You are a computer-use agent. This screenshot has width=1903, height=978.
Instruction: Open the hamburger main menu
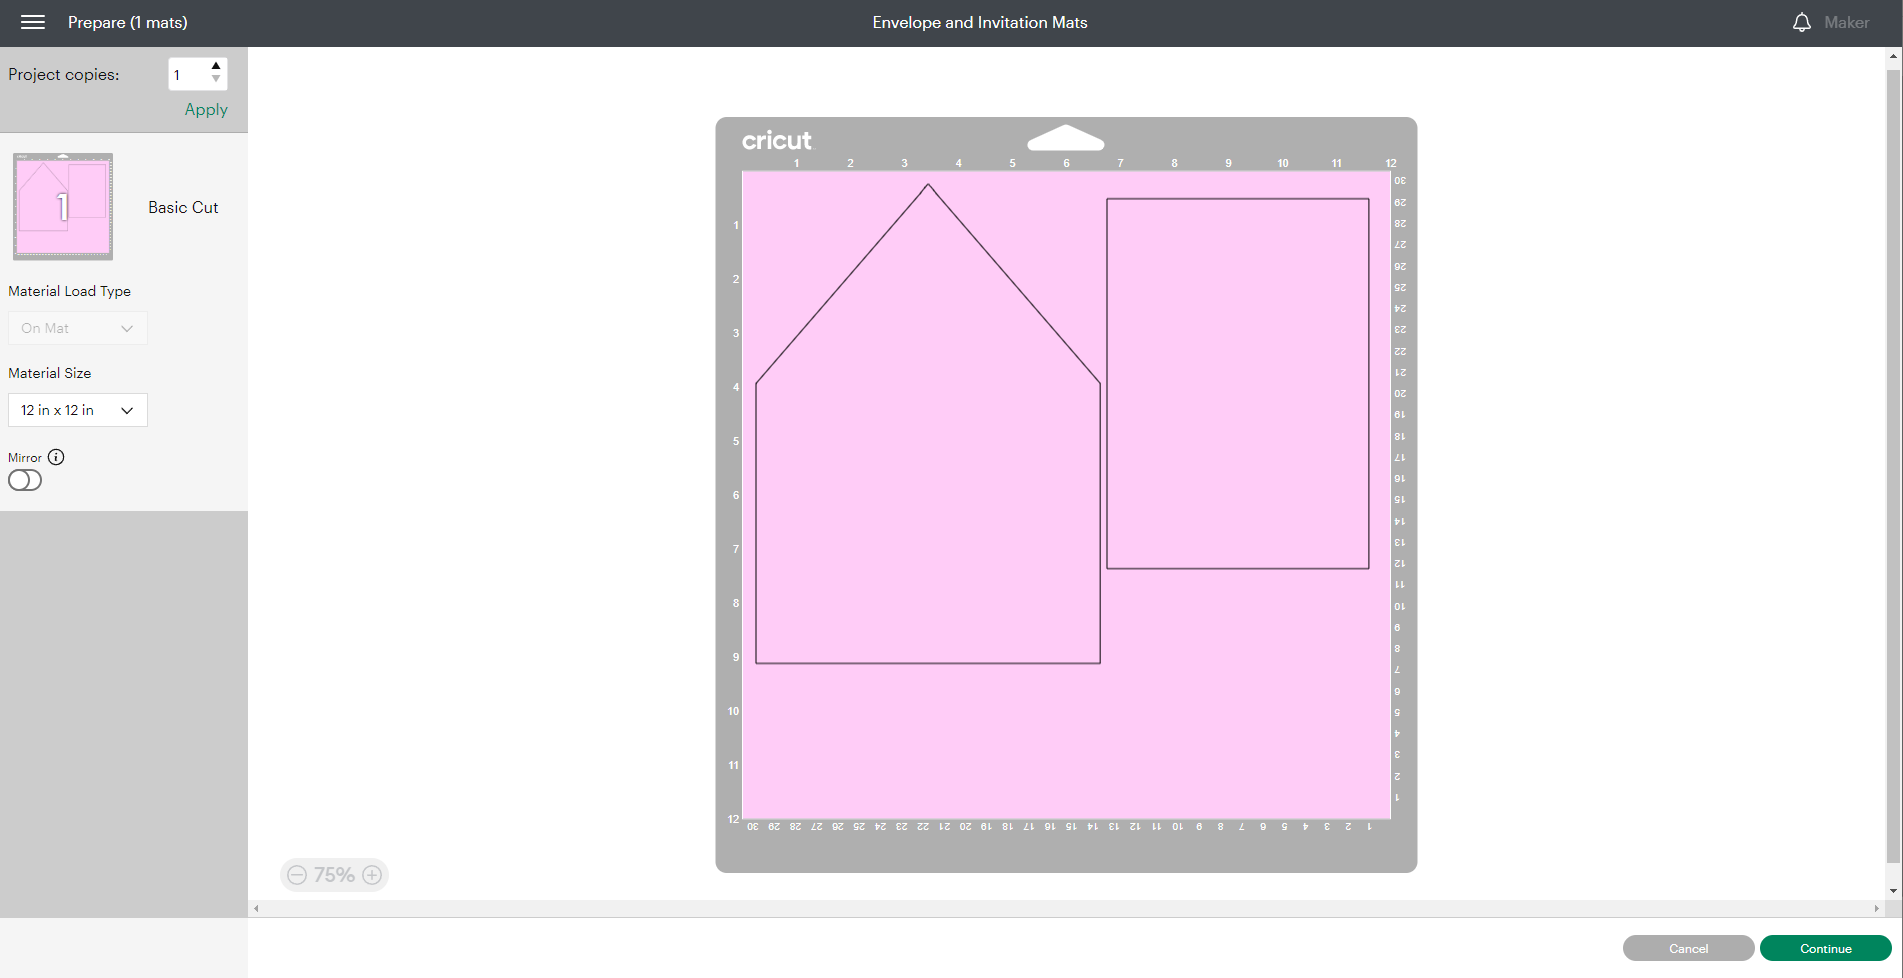click(33, 22)
